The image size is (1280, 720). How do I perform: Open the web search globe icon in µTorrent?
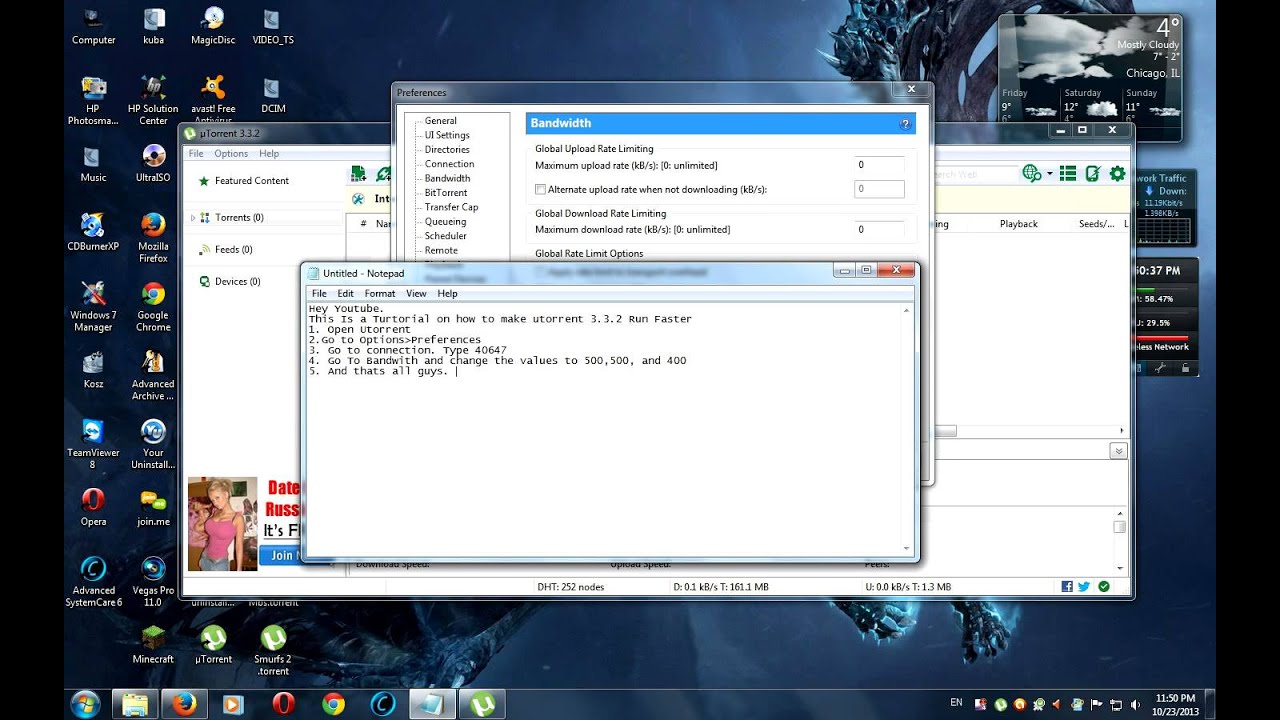click(1032, 174)
